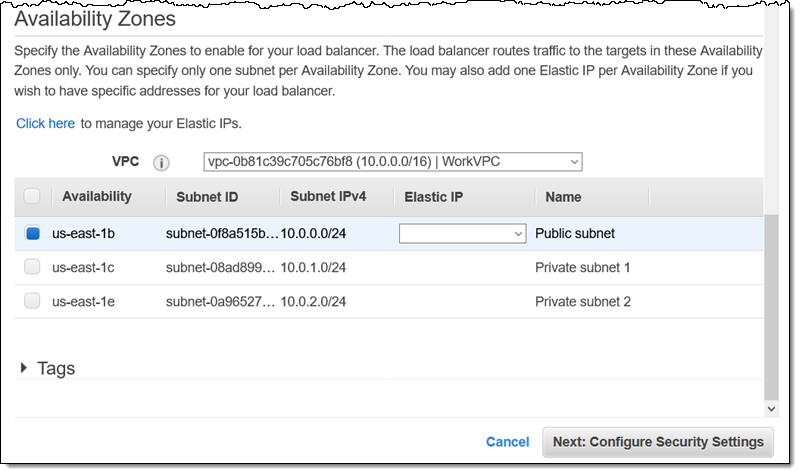Expand the Tags section triangle
This screenshot has width=800, height=474.
click(24, 368)
